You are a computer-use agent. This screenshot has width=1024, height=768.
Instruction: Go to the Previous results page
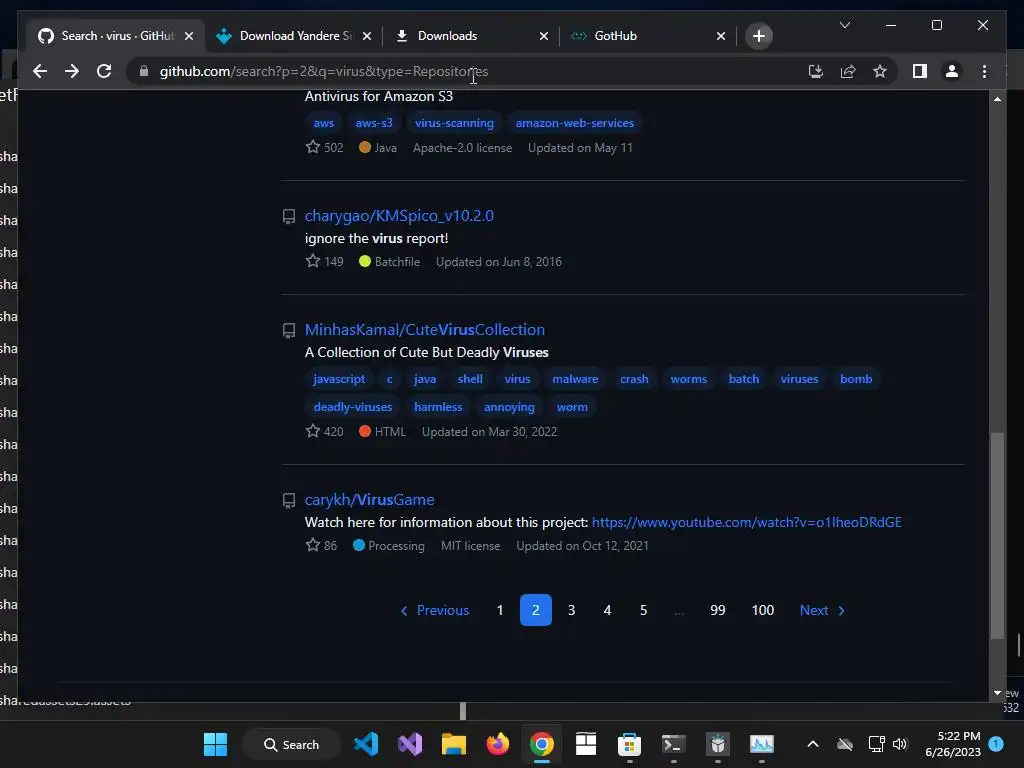[x=434, y=610]
